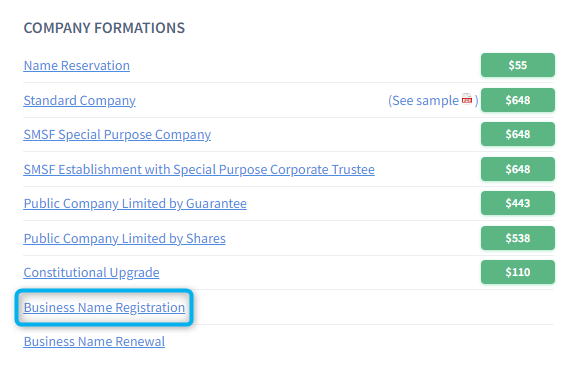Open Public Company Limited by Guarantee link

tap(135, 204)
